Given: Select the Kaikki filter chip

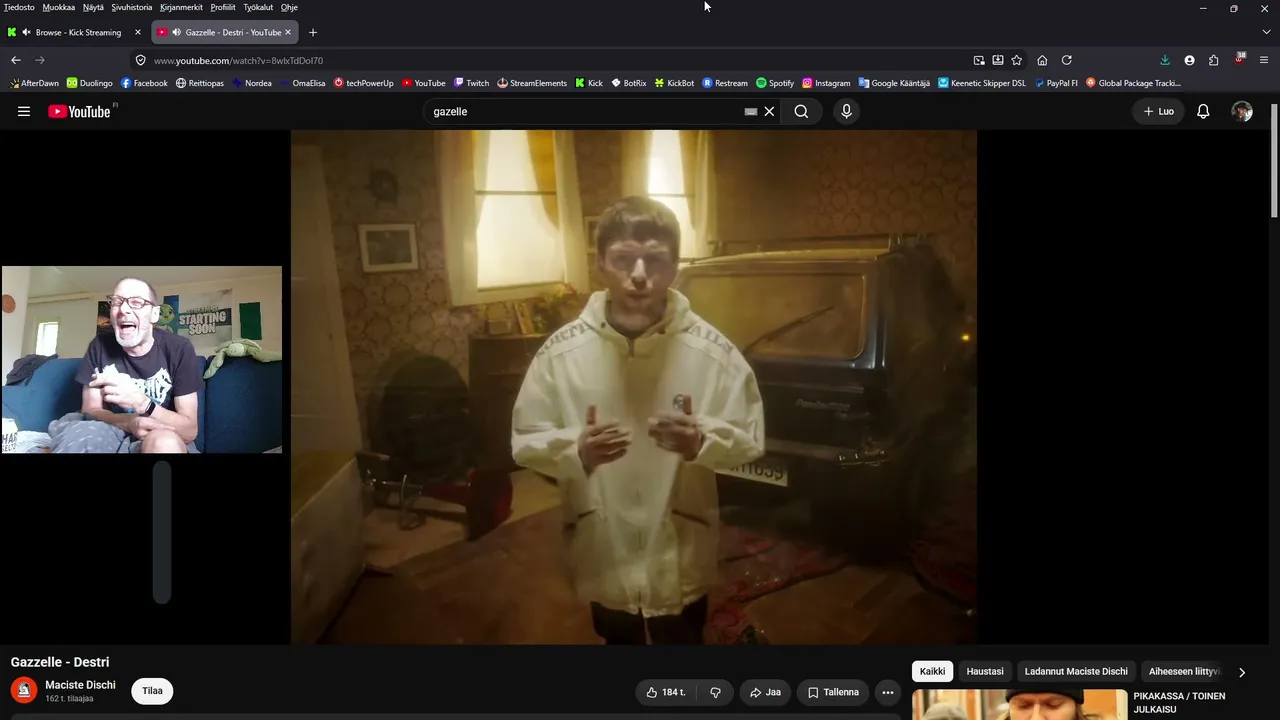Looking at the screenshot, I should click(932, 672).
